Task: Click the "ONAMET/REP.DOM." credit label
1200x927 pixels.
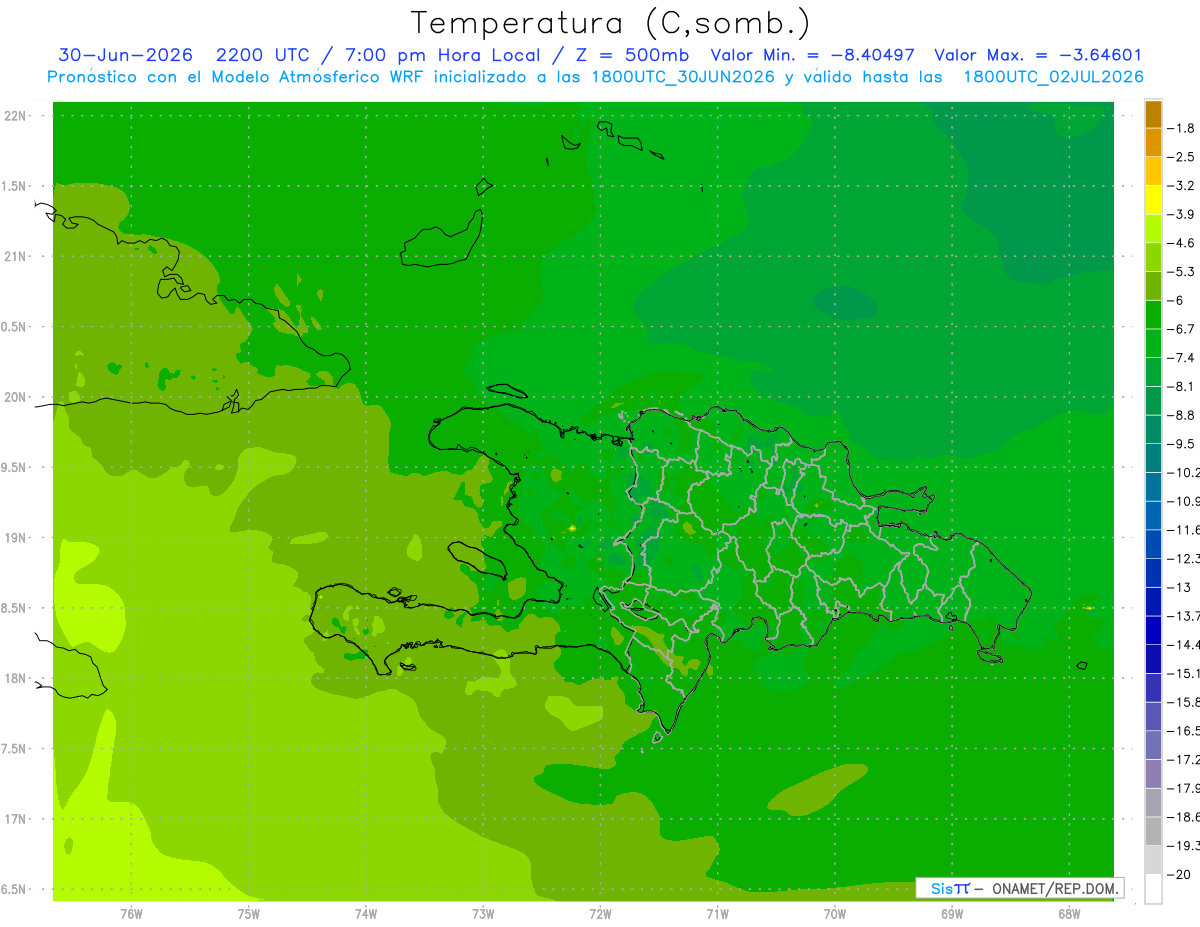Action: pos(1054,888)
